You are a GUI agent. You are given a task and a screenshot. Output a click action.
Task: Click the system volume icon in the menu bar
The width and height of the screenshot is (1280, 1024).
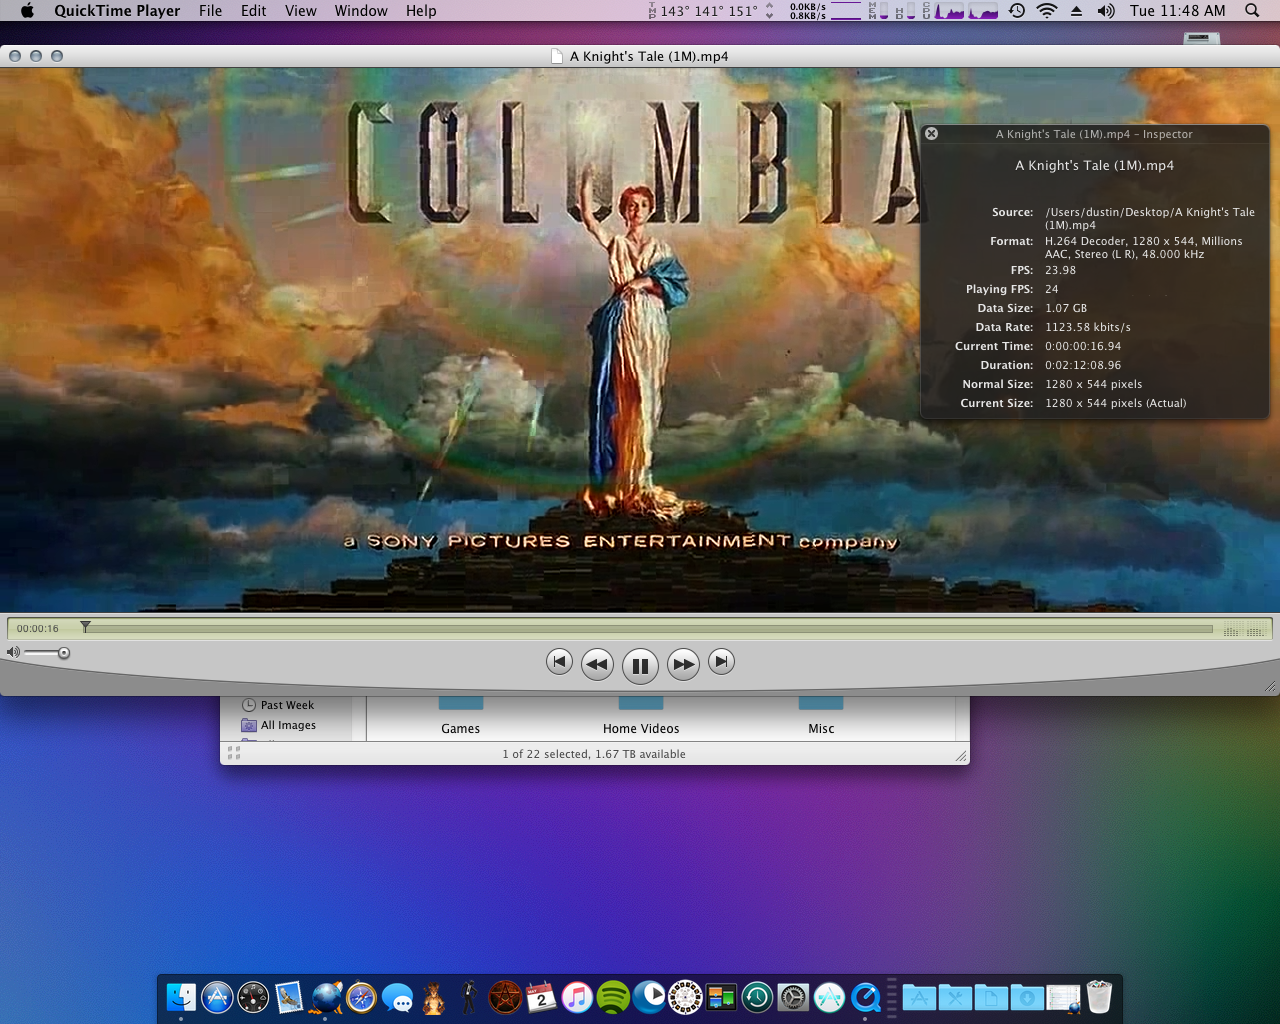click(1106, 11)
